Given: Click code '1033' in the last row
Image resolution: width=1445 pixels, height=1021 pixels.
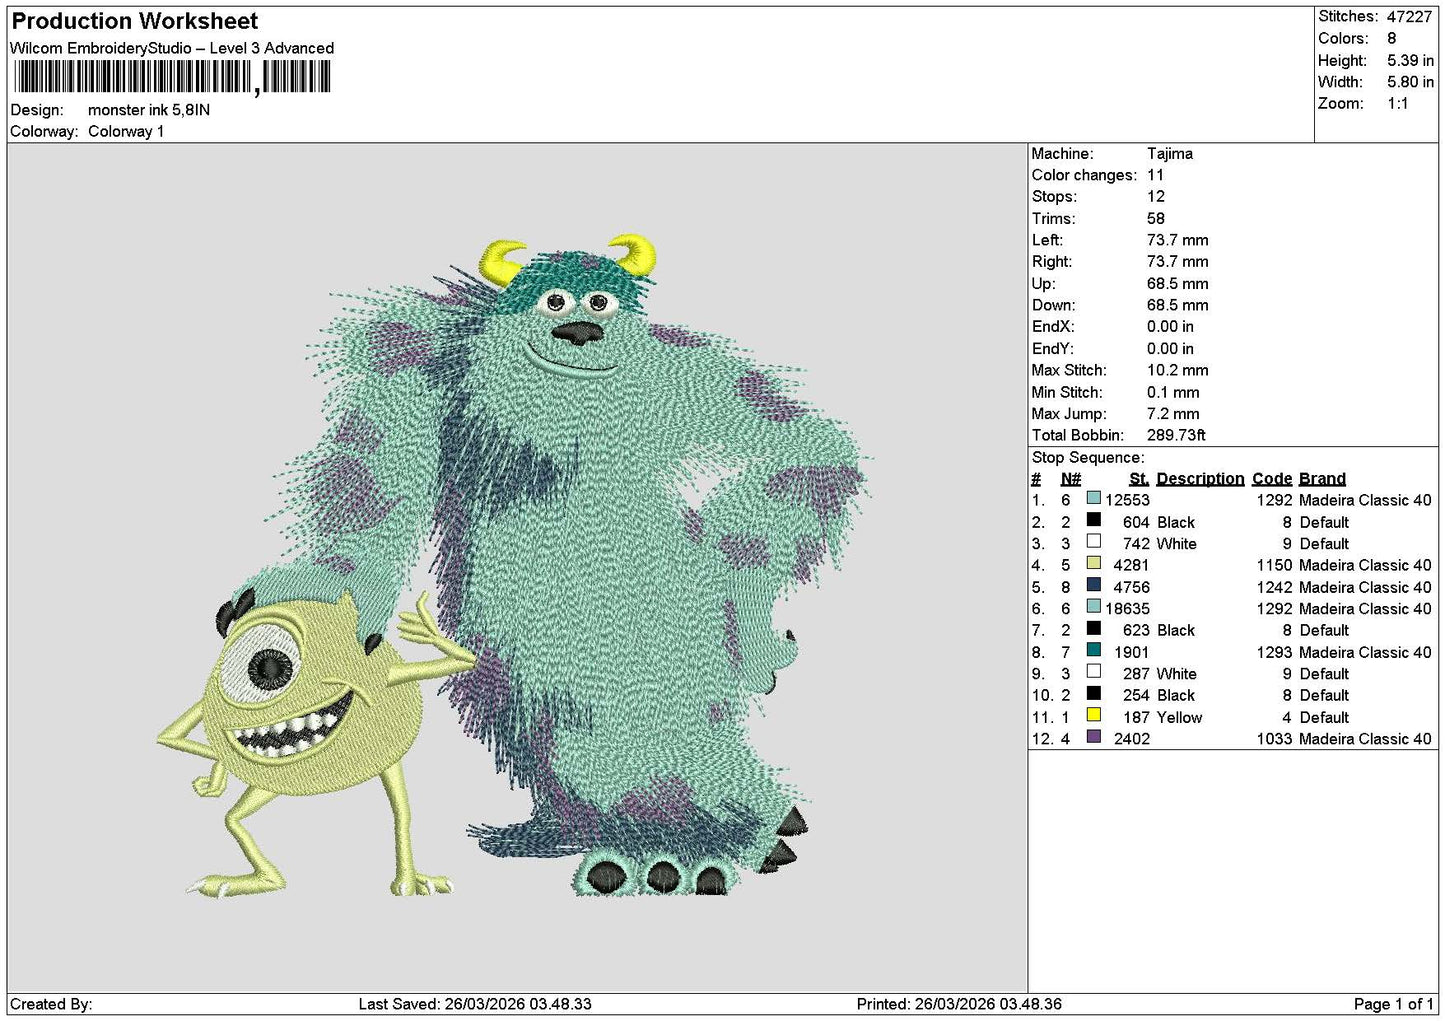Looking at the screenshot, I should [x=1275, y=739].
